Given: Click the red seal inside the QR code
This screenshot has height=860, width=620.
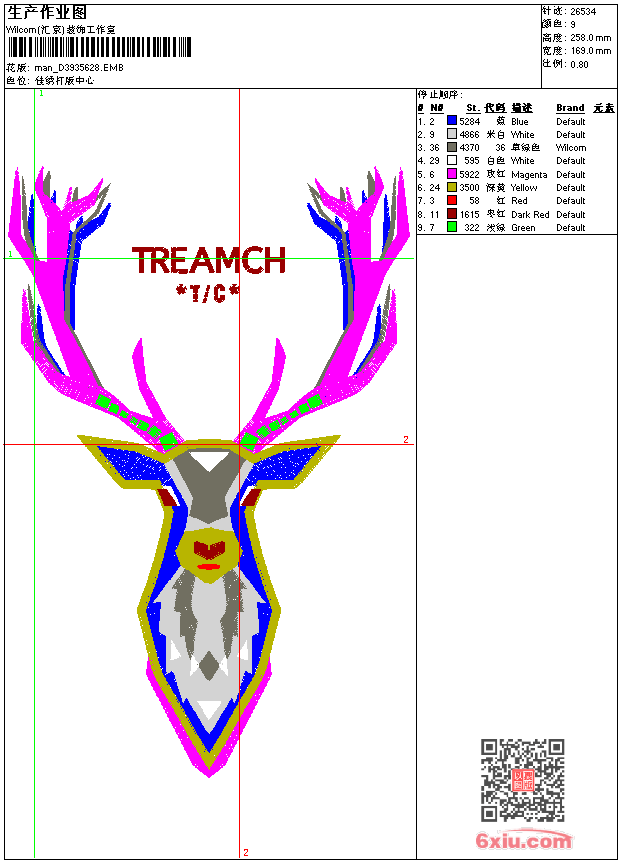Looking at the screenshot, I should (x=522, y=780).
